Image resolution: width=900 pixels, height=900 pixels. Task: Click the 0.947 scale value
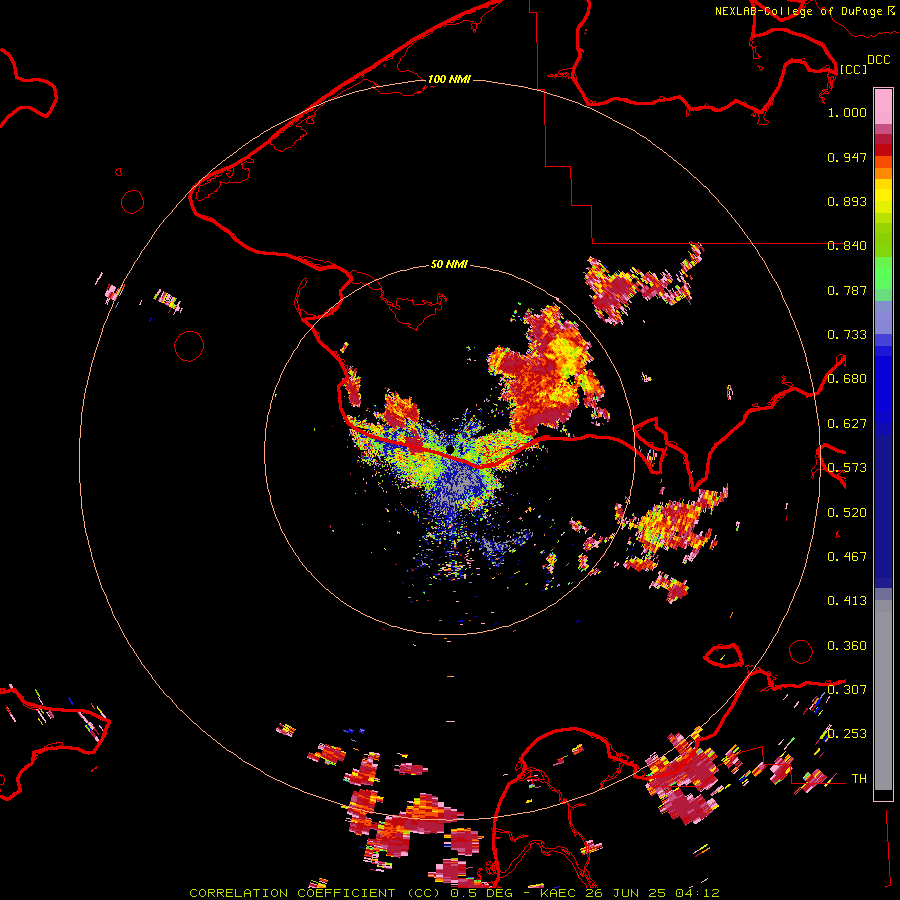847,157
